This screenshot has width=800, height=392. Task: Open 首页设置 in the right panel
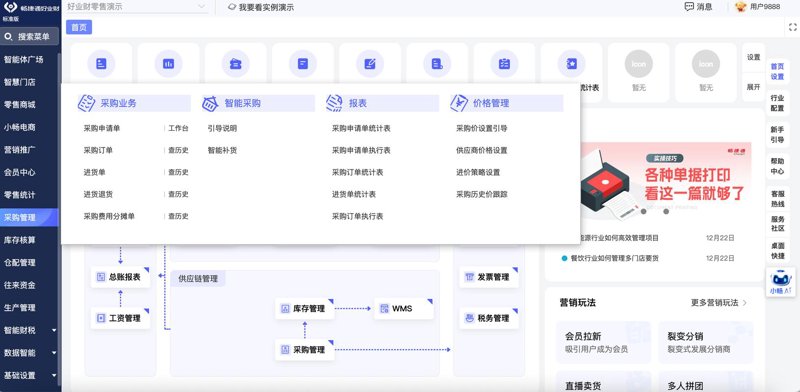click(777, 72)
